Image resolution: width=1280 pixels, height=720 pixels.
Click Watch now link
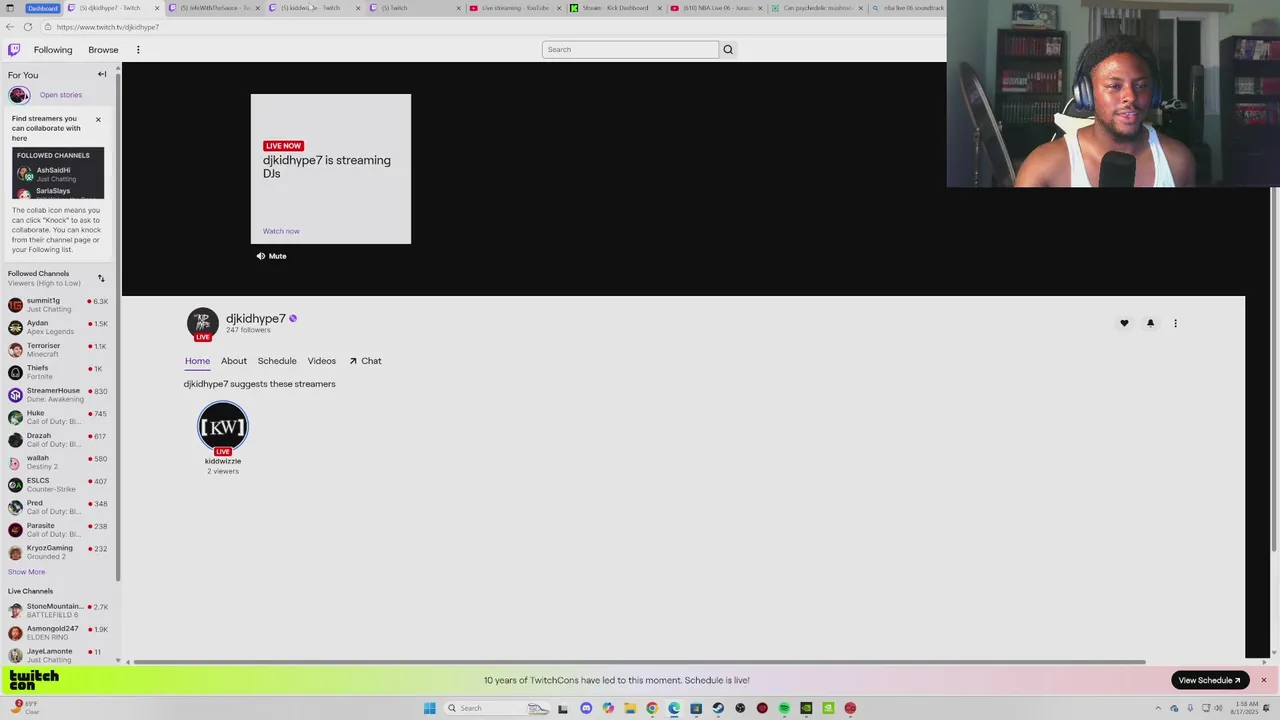(281, 231)
